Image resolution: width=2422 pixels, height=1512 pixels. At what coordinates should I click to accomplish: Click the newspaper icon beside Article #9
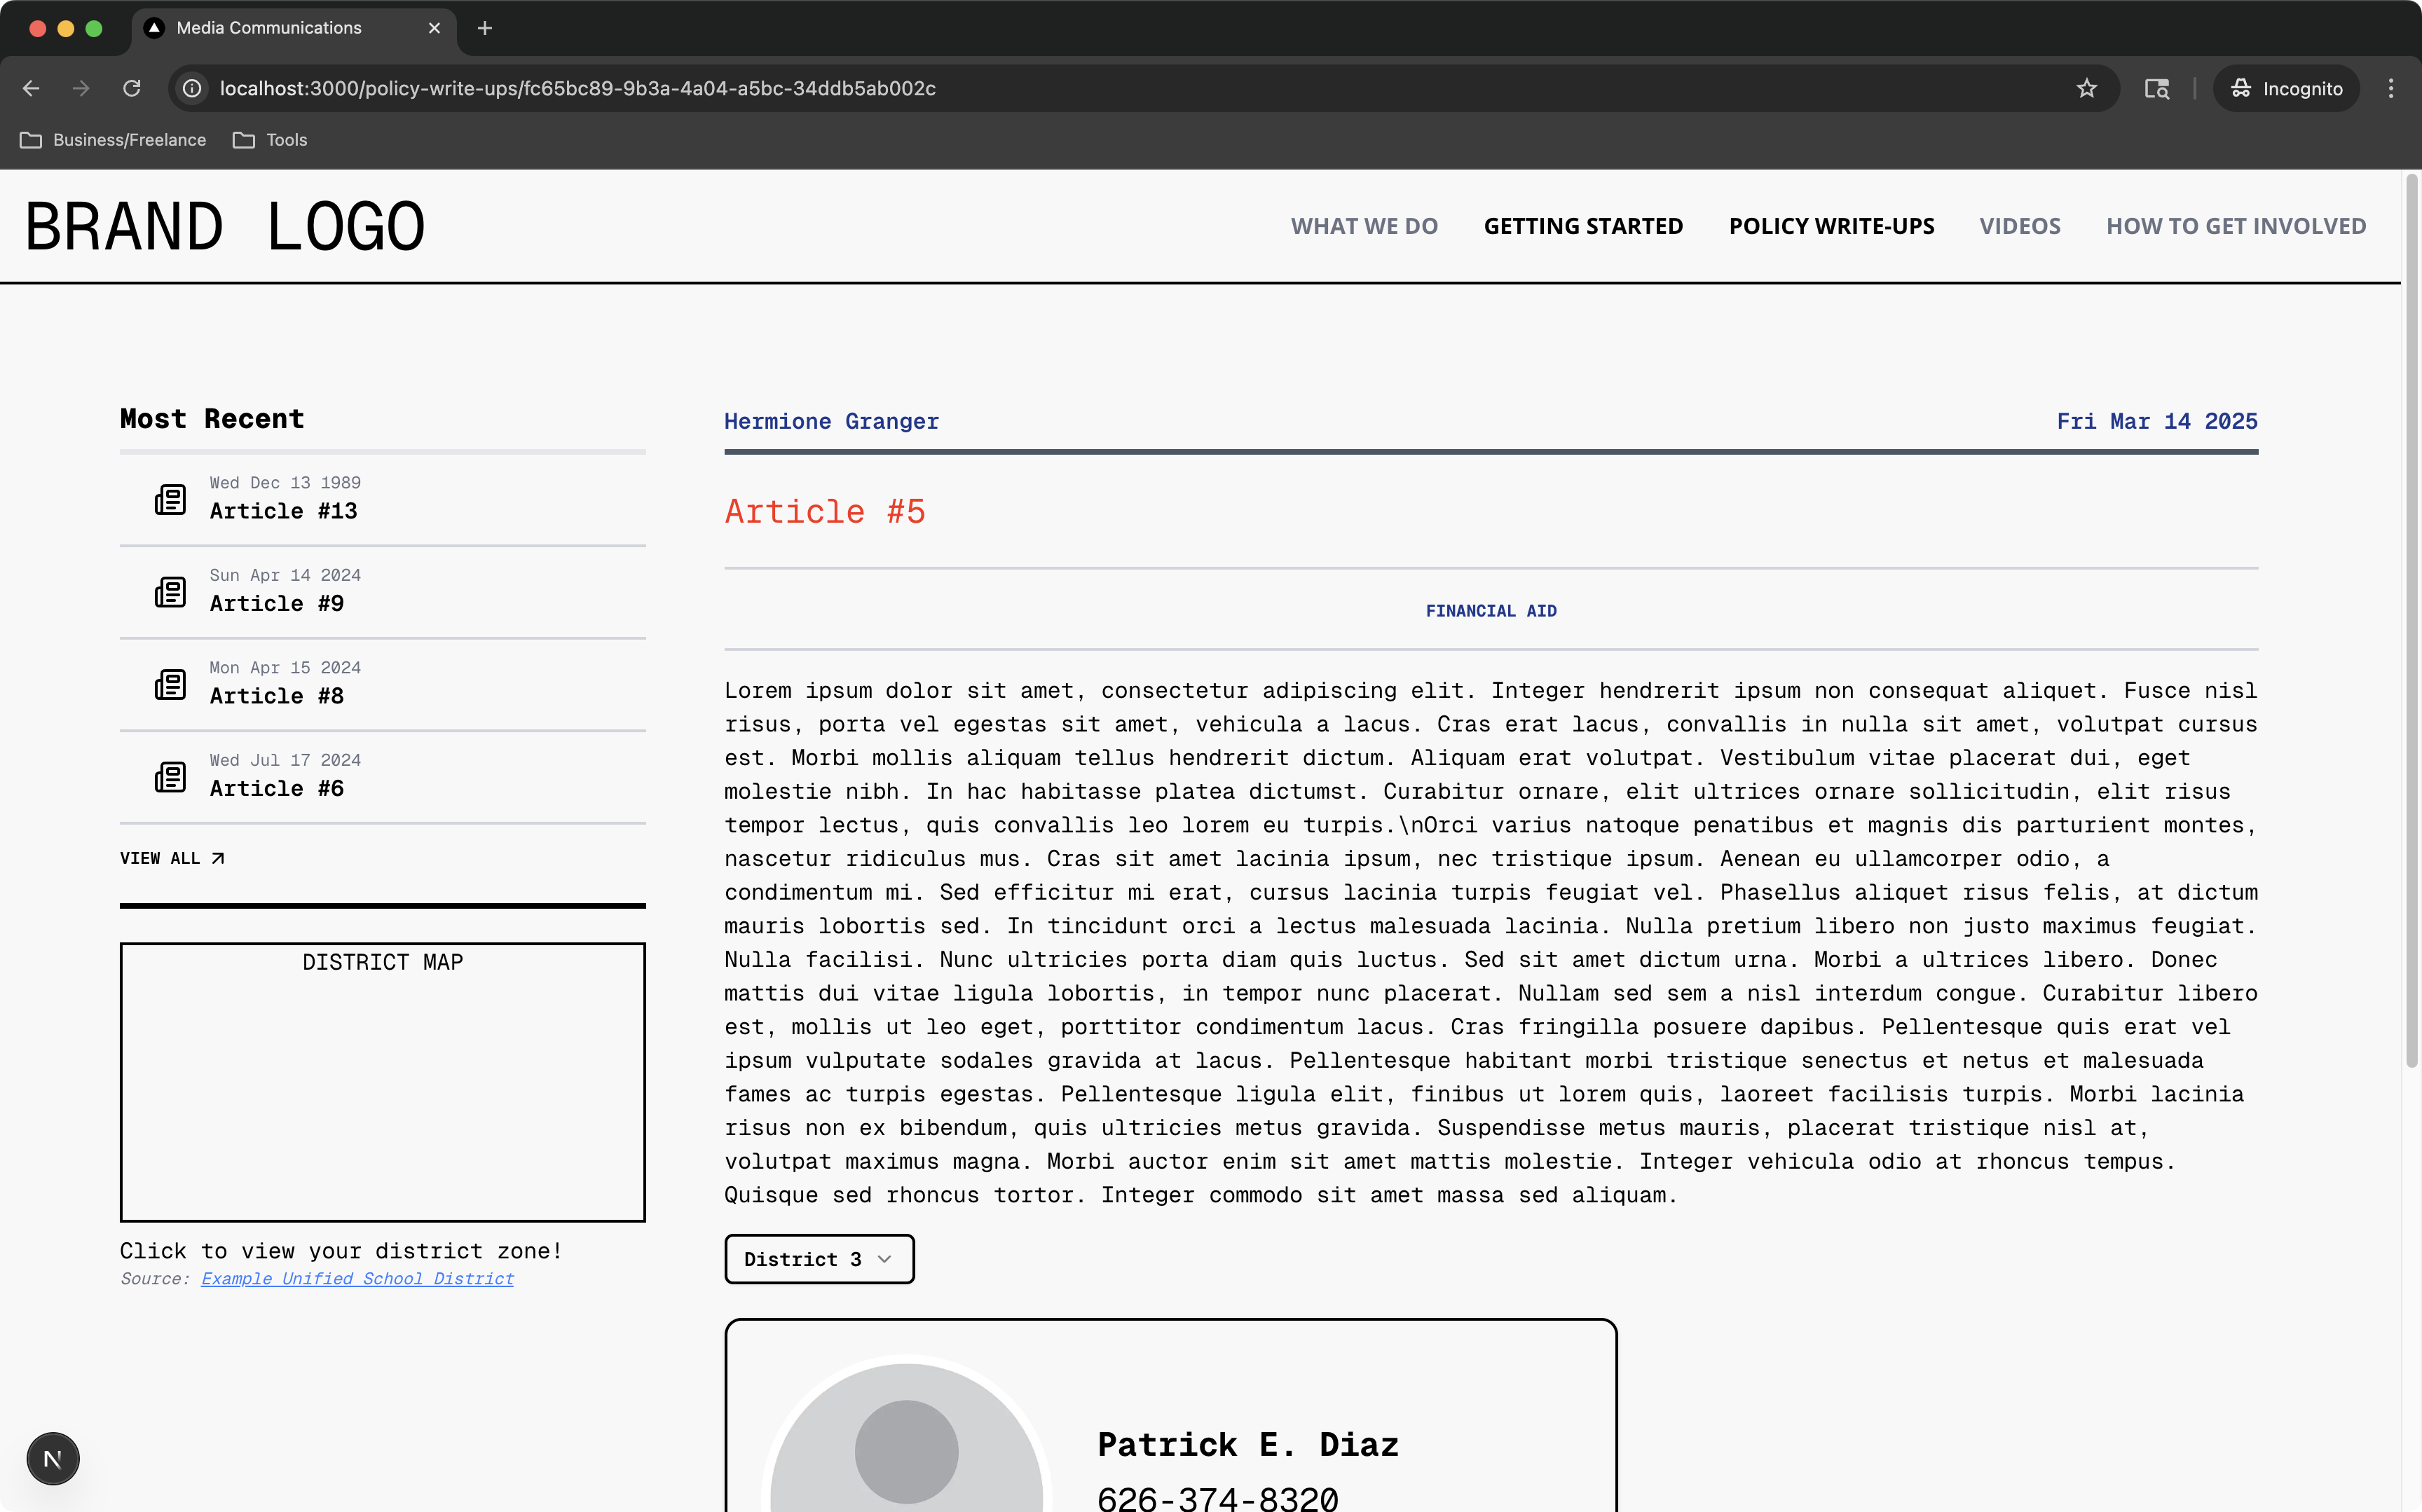click(170, 591)
